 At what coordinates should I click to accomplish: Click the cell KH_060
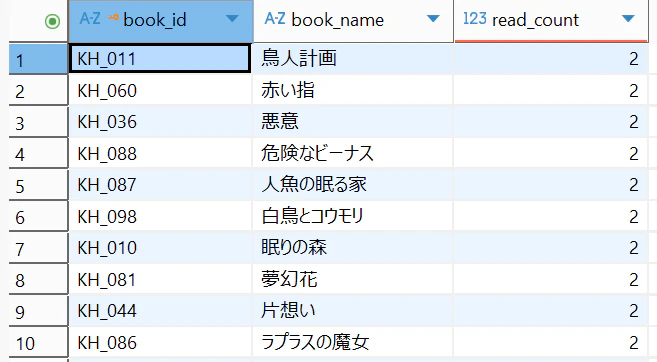coord(160,90)
